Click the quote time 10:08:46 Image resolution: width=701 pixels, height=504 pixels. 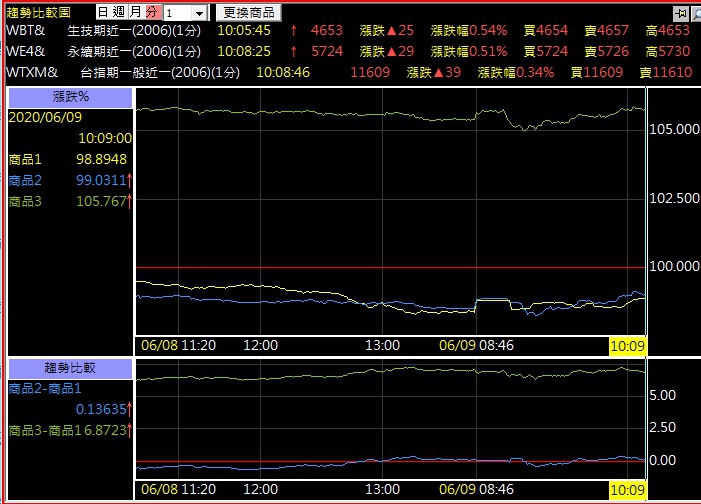(x=283, y=72)
